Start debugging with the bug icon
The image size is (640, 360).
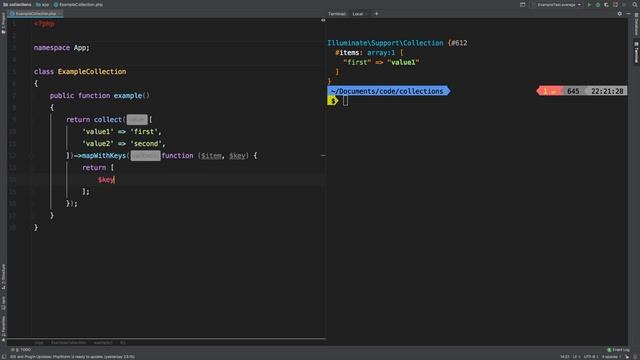[598, 4]
